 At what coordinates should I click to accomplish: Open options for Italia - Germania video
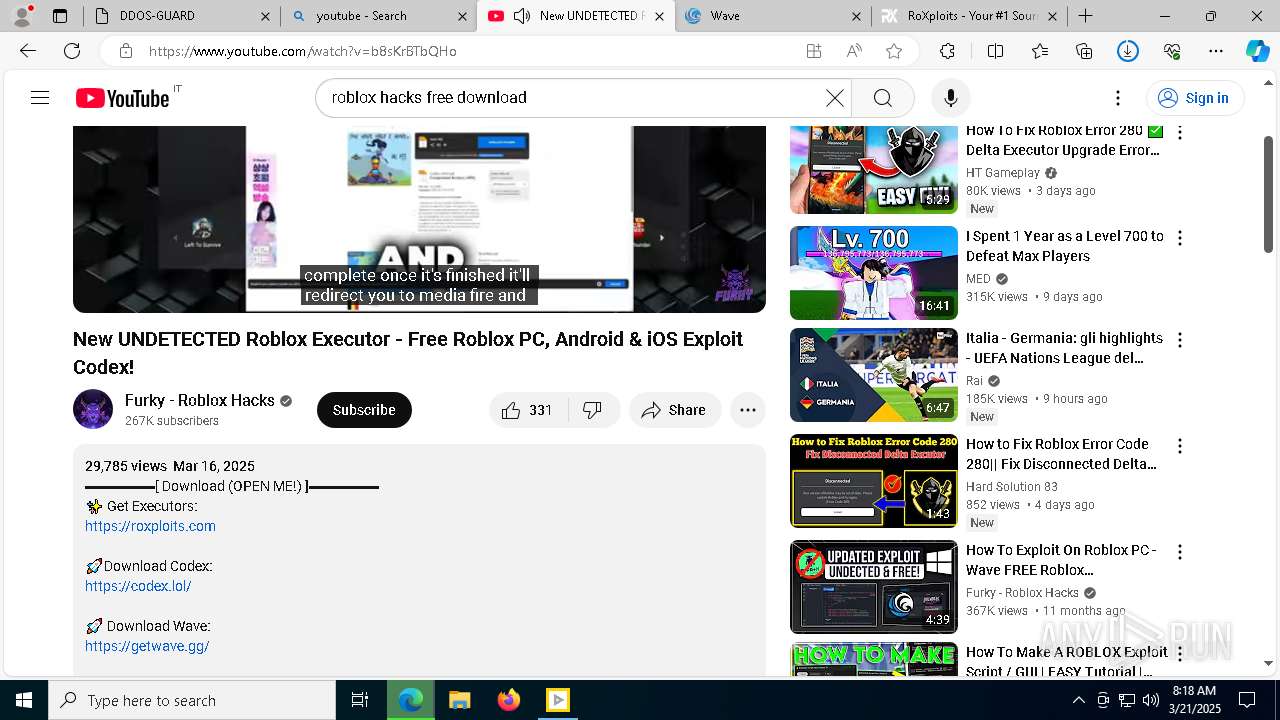(1180, 340)
